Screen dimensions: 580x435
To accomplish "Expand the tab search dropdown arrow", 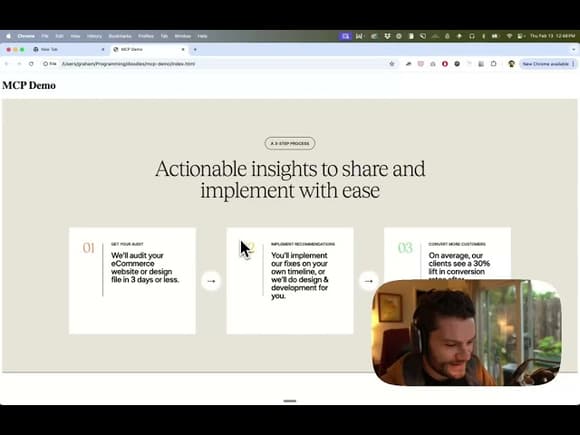I will pos(574,49).
